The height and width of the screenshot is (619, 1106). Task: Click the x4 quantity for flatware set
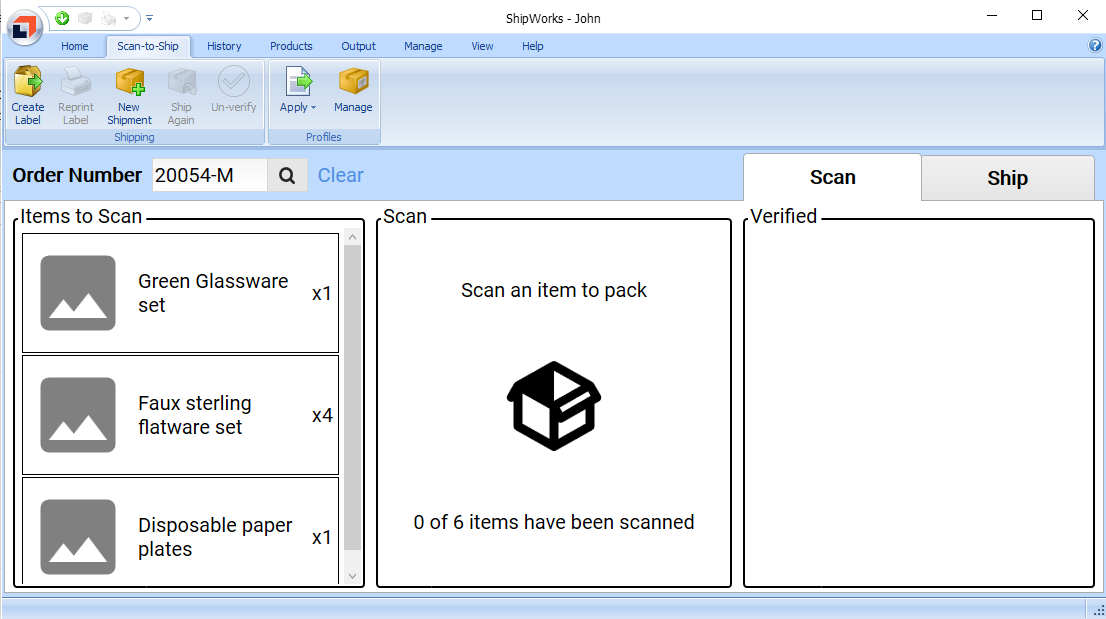tap(322, 415)
